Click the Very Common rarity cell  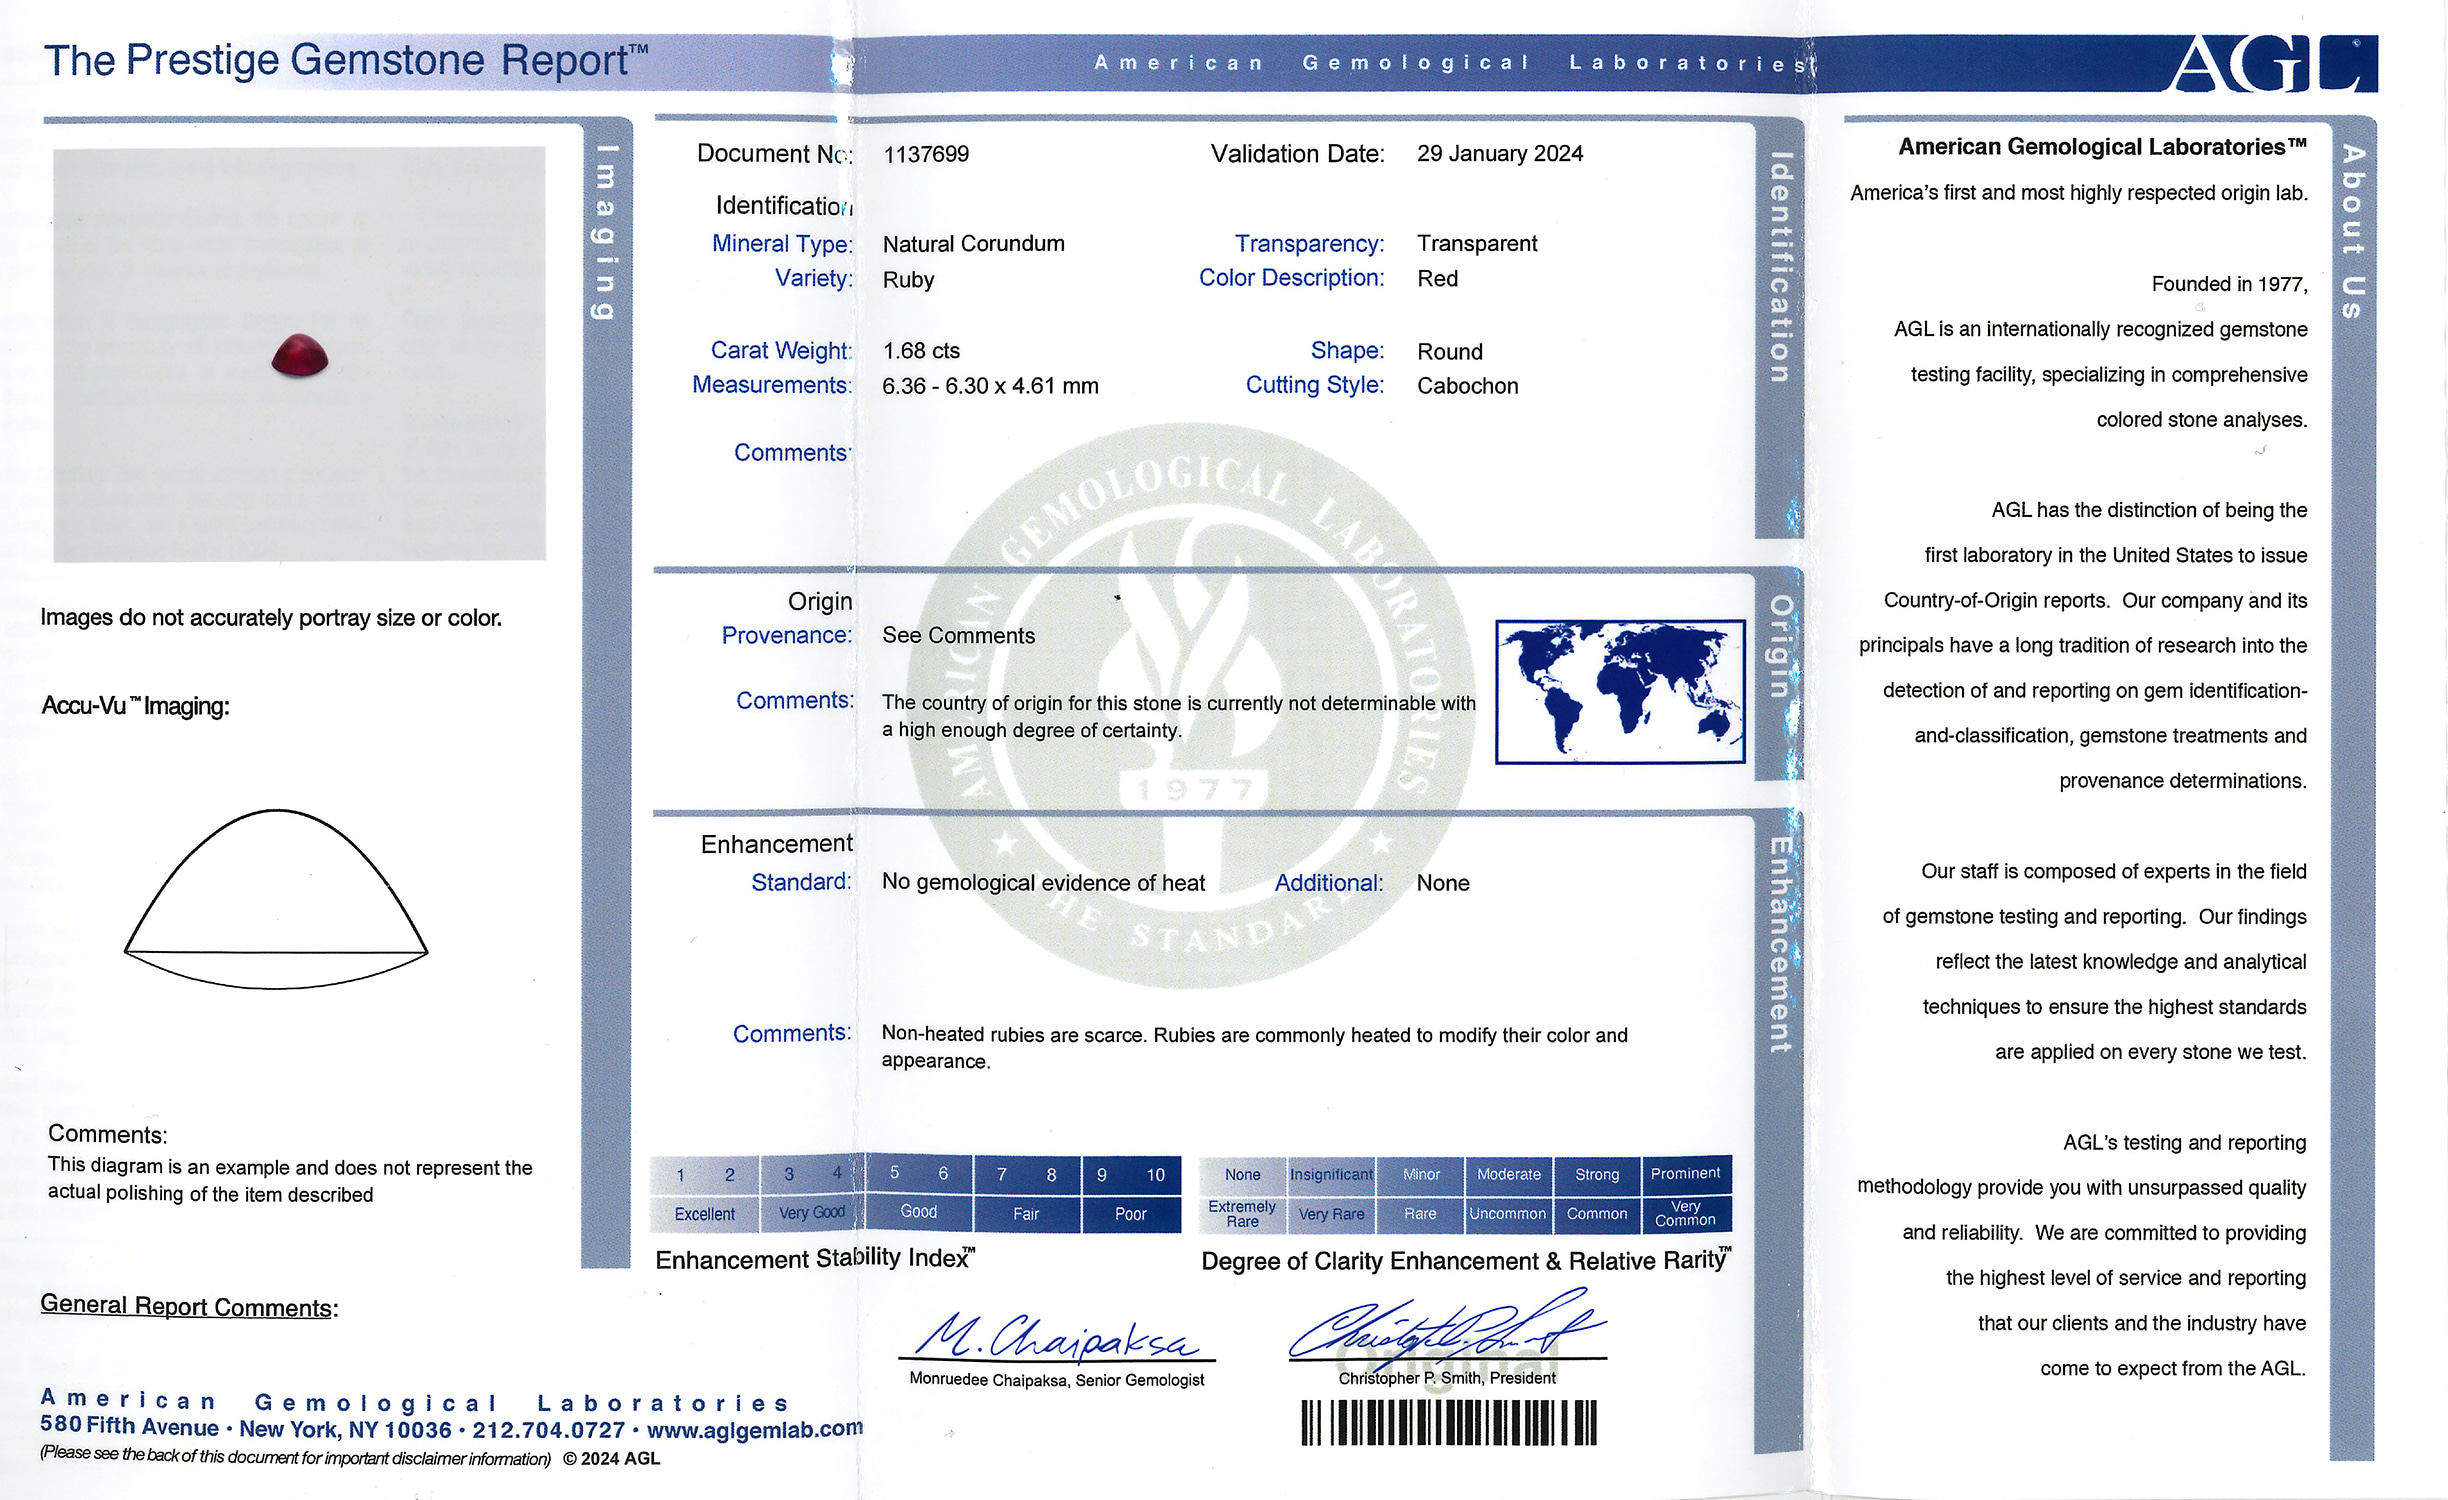tap(1686, 1213)
